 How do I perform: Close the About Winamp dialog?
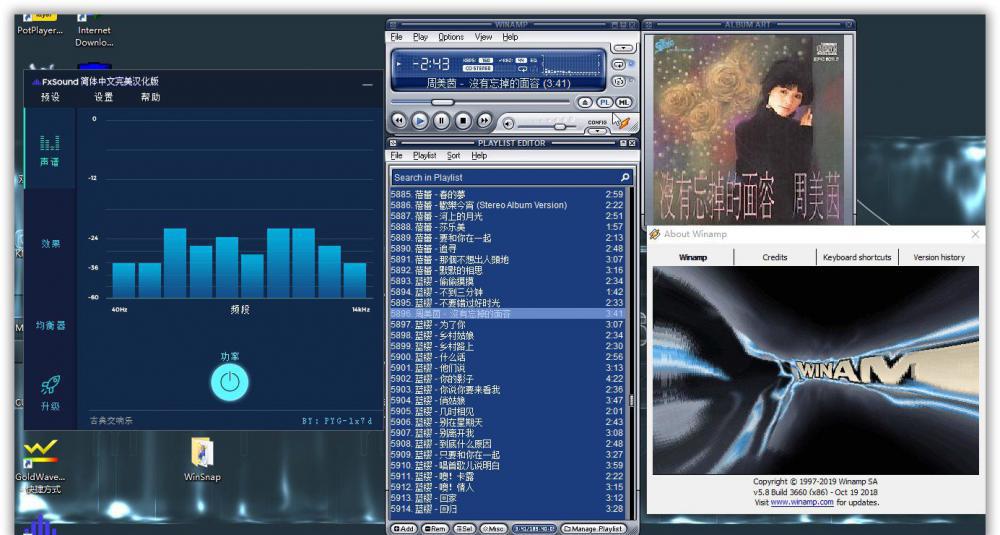tap(975, 234)
